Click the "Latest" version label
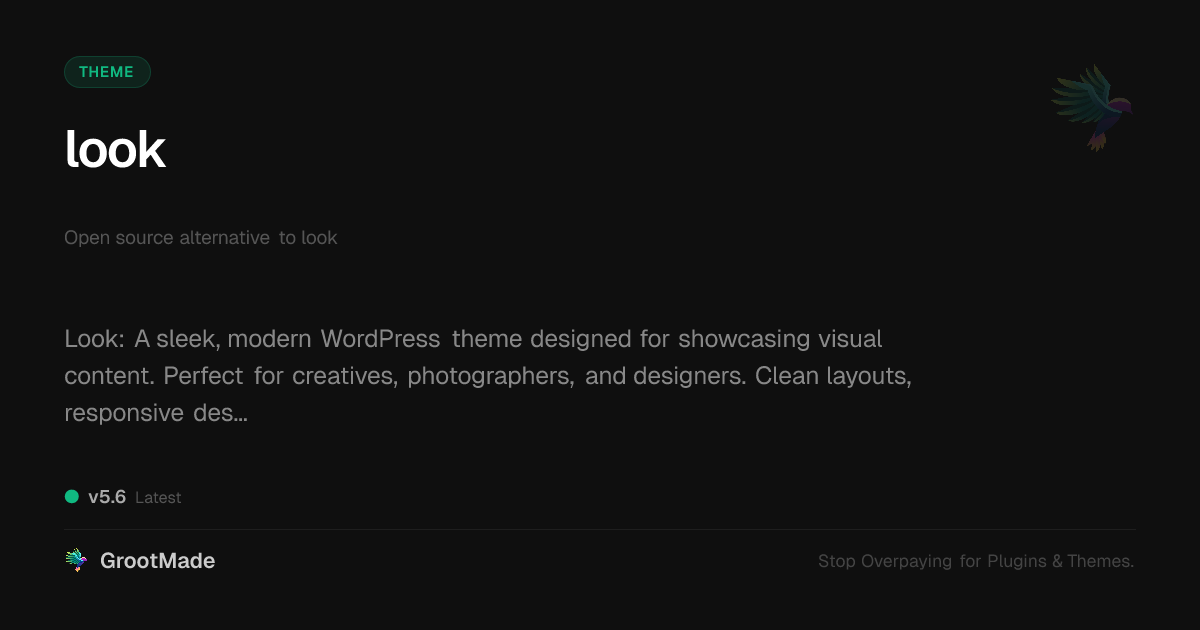Screen dimensions: 1200x630 158,498
